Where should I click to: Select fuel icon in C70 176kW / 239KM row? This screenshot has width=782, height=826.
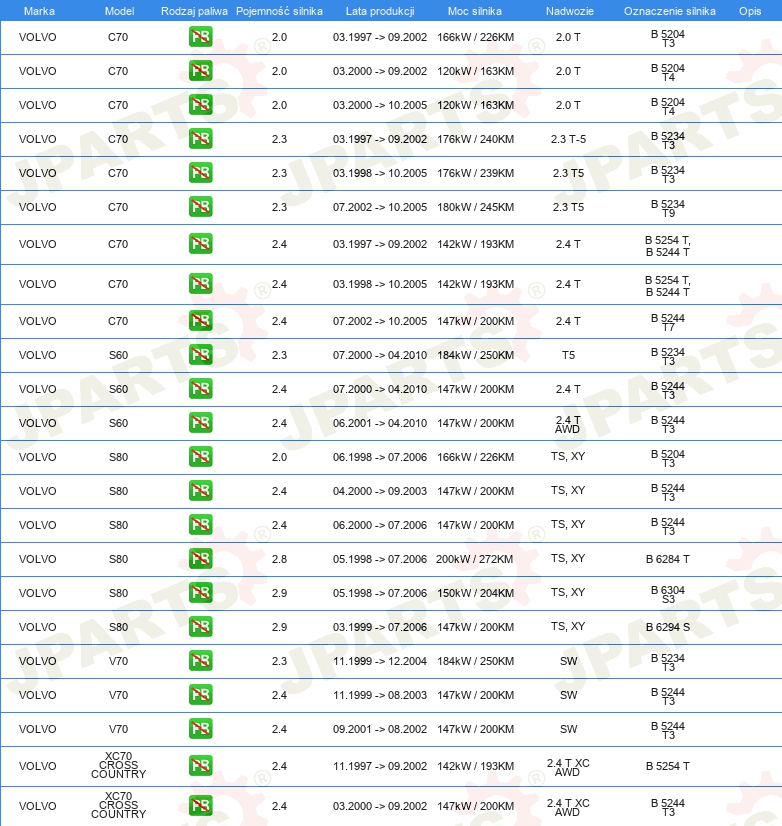200,173
